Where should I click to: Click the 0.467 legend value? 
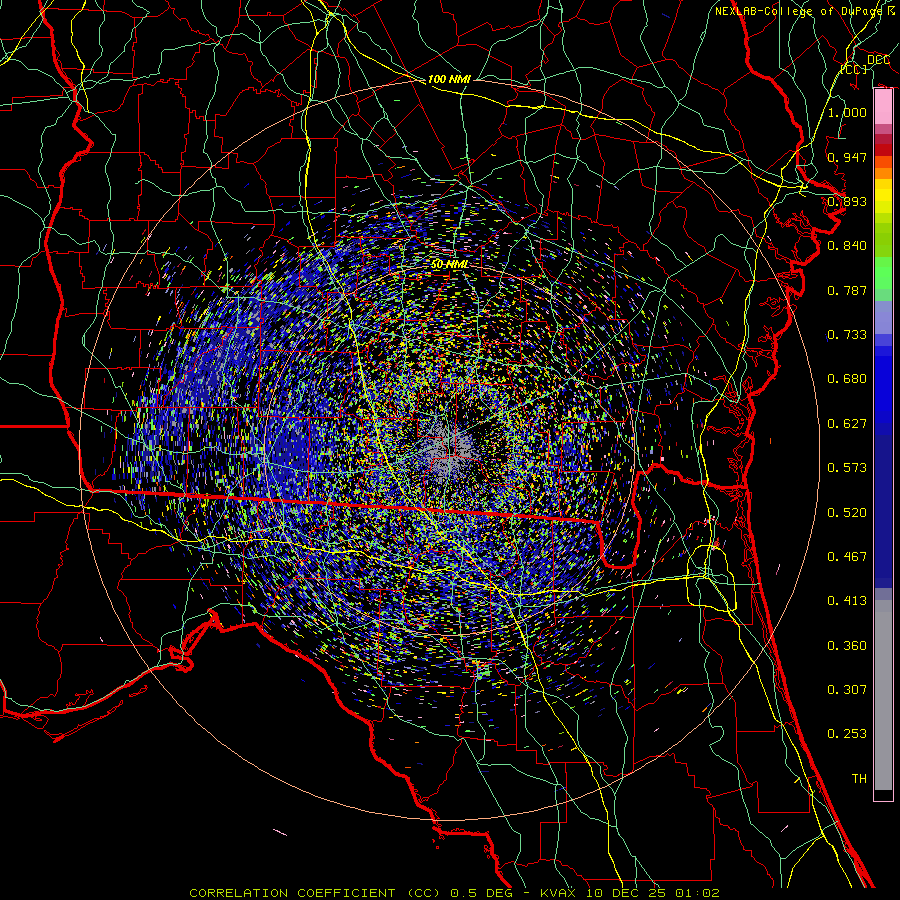(847, 557)
